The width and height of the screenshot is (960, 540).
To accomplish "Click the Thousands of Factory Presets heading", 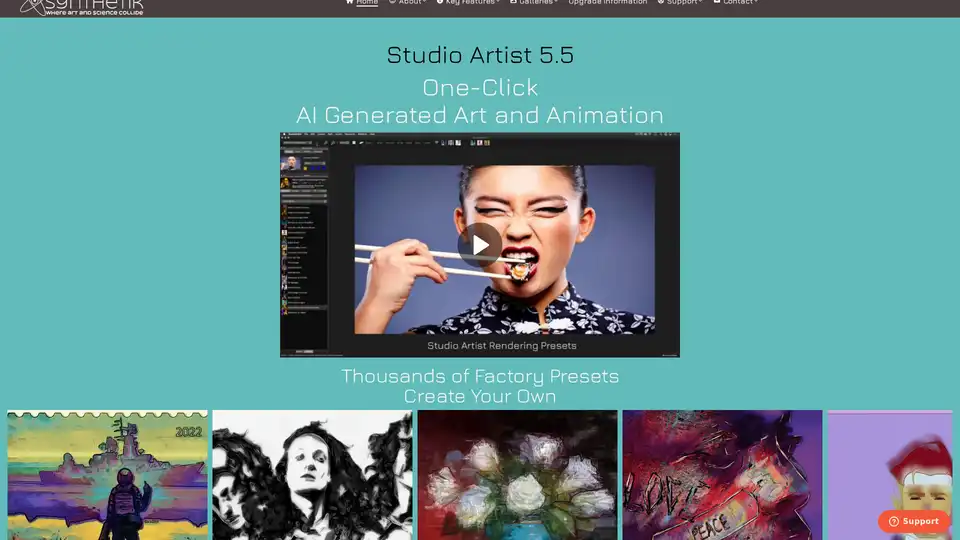I will click(480, 377).
